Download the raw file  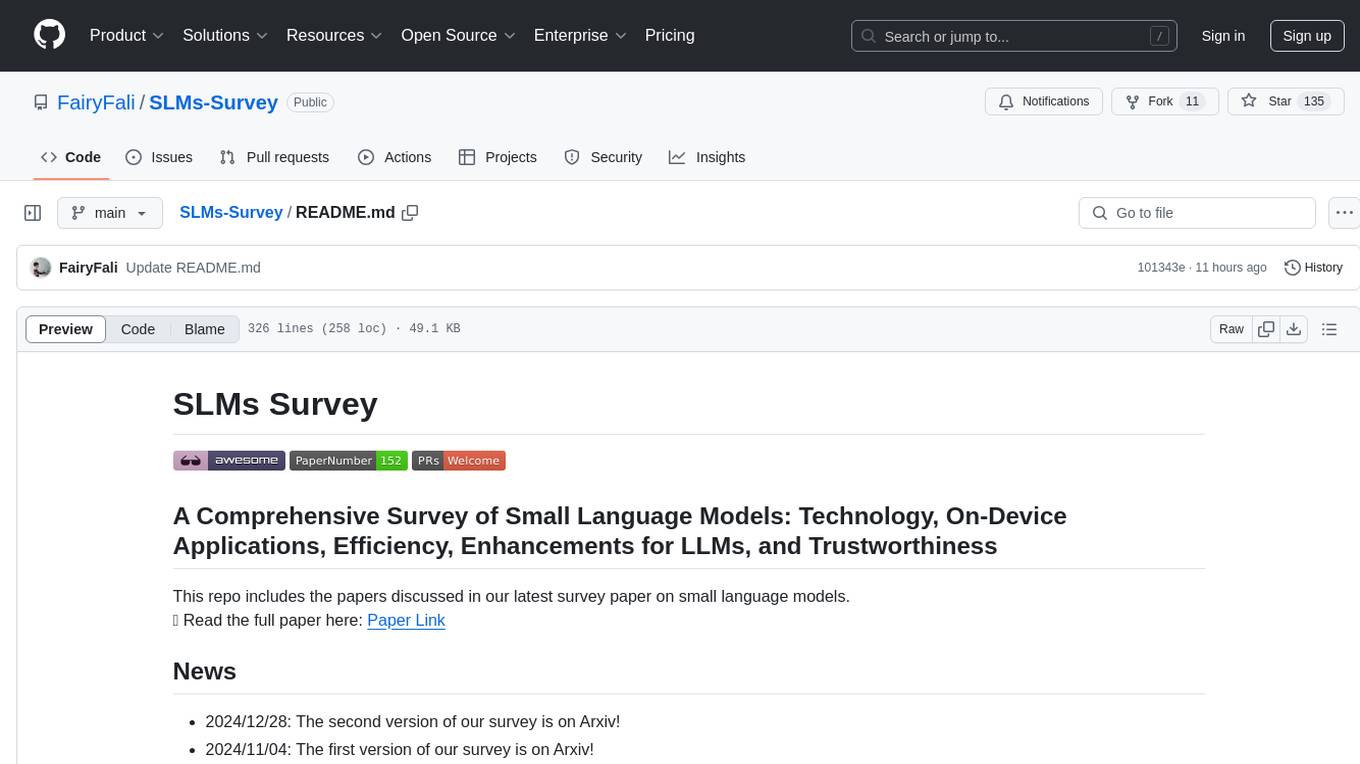coord(1293,329)
